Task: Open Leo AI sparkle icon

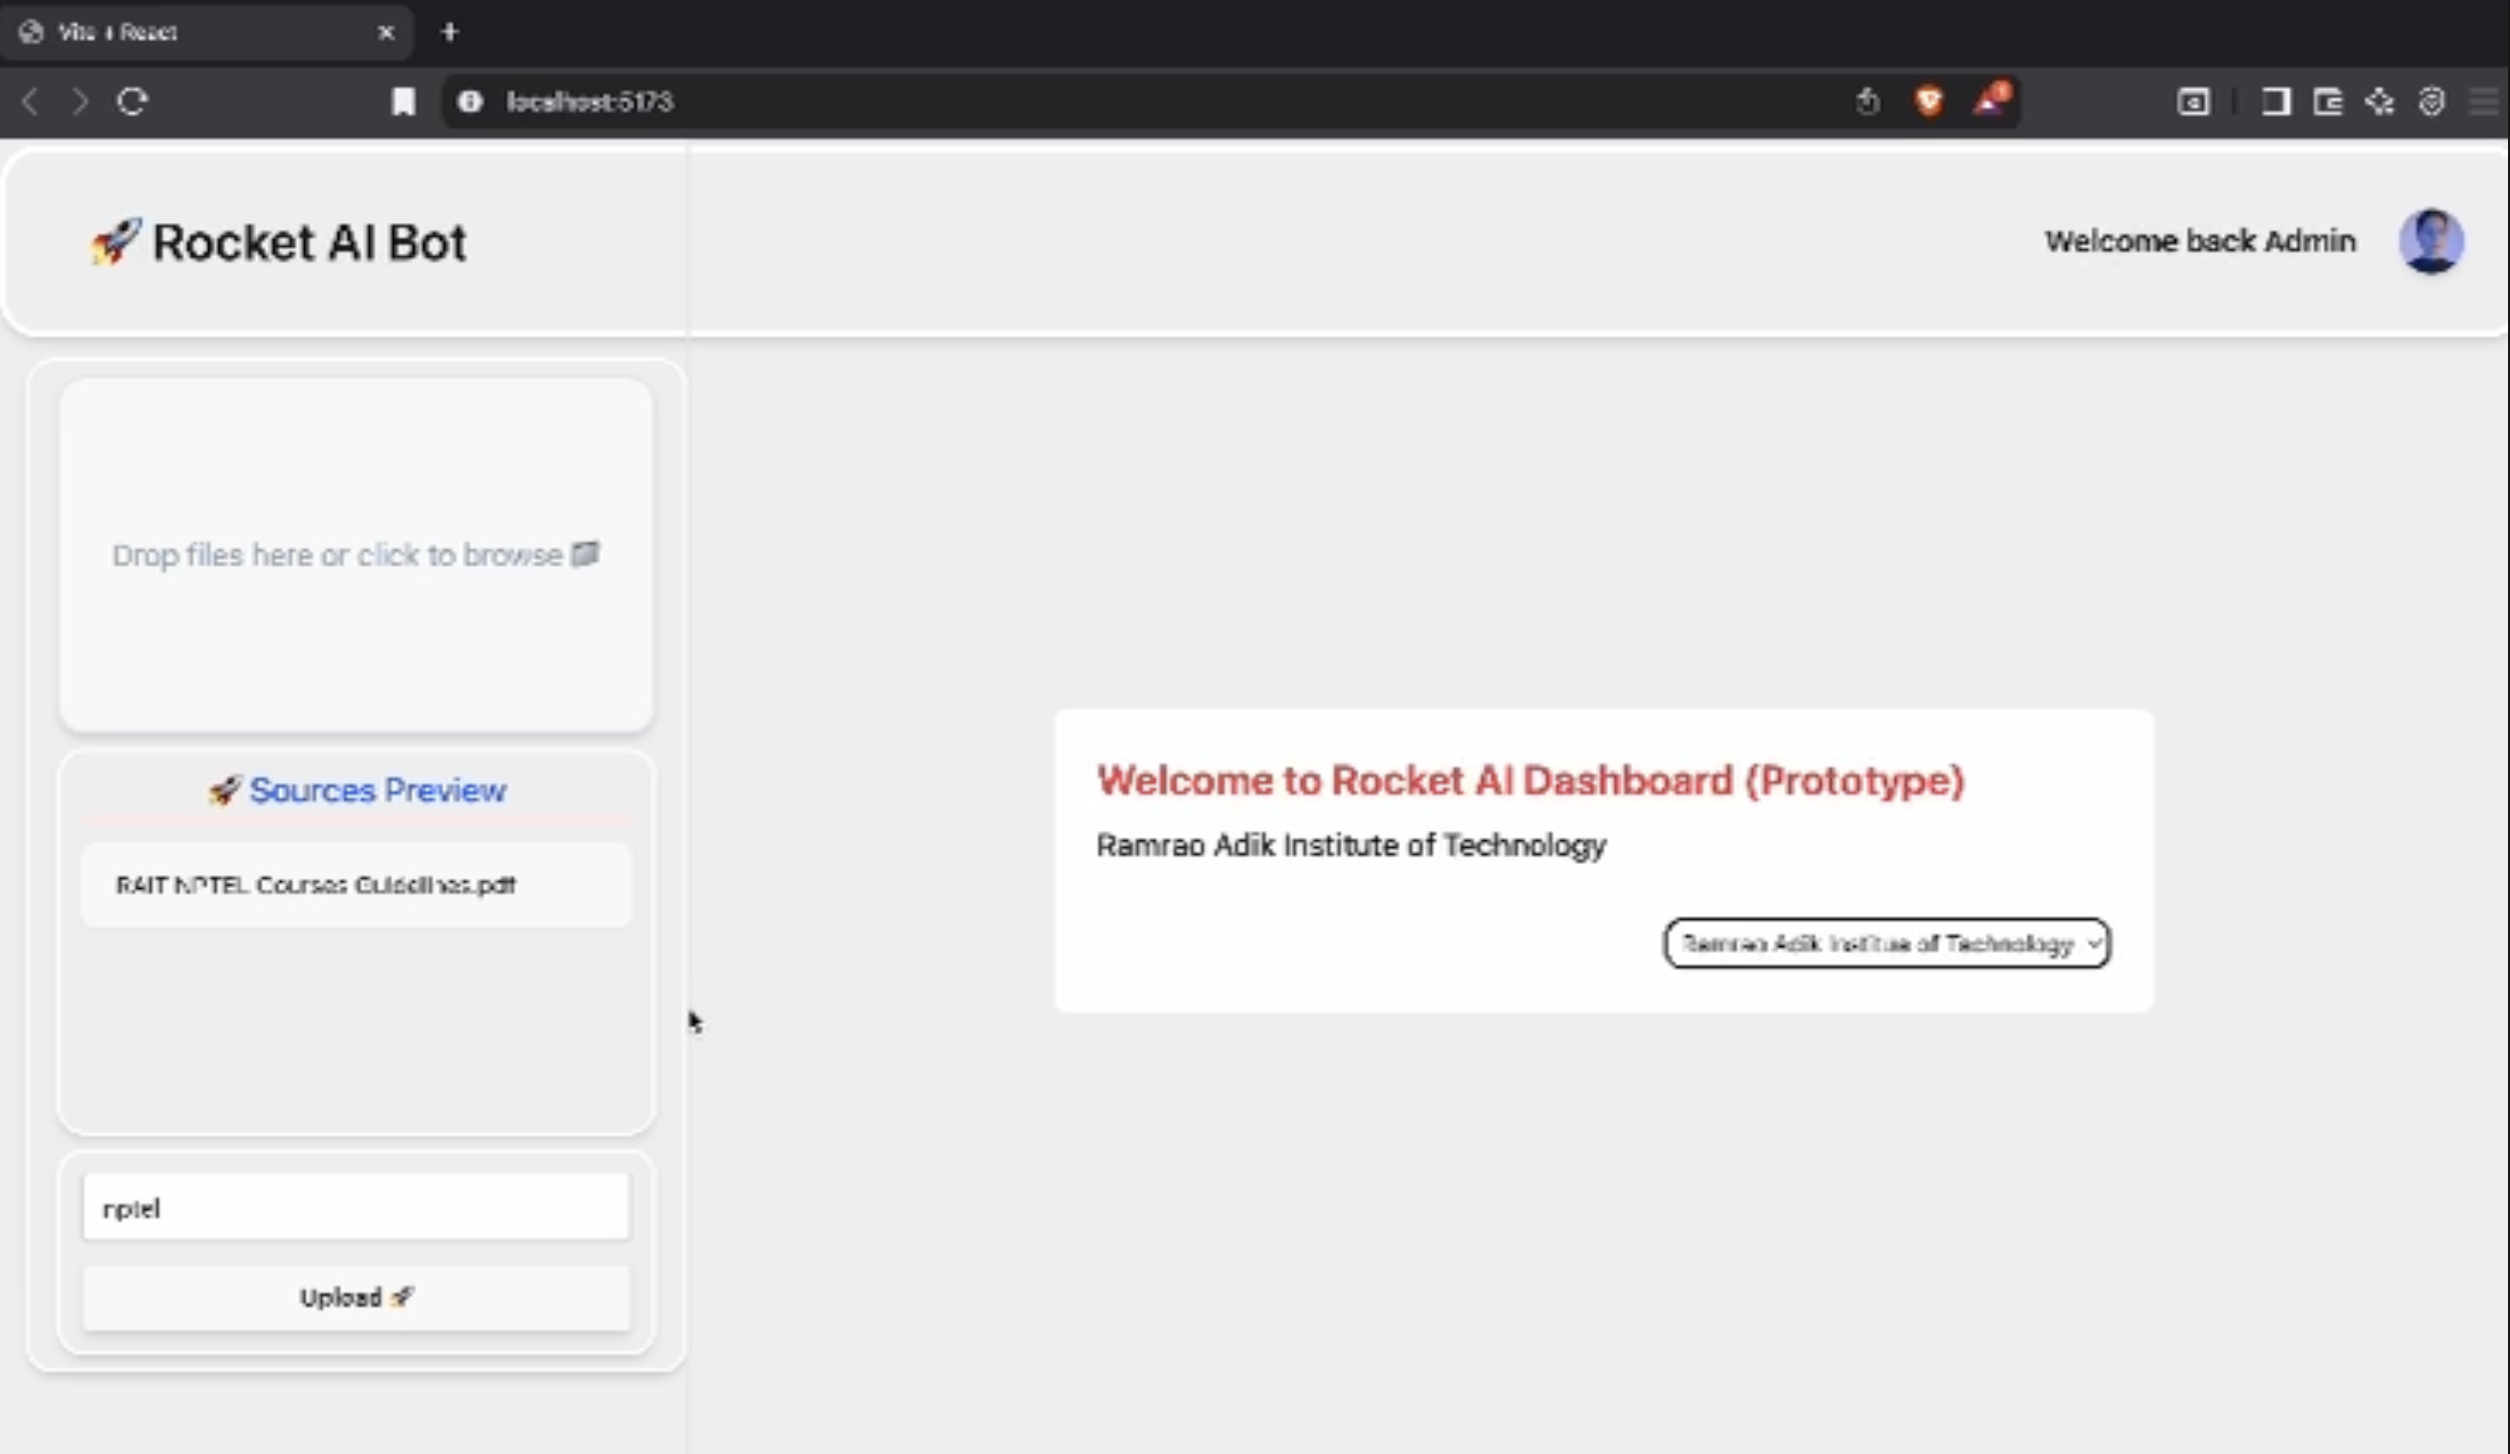Action: [x=2379, y=101]
